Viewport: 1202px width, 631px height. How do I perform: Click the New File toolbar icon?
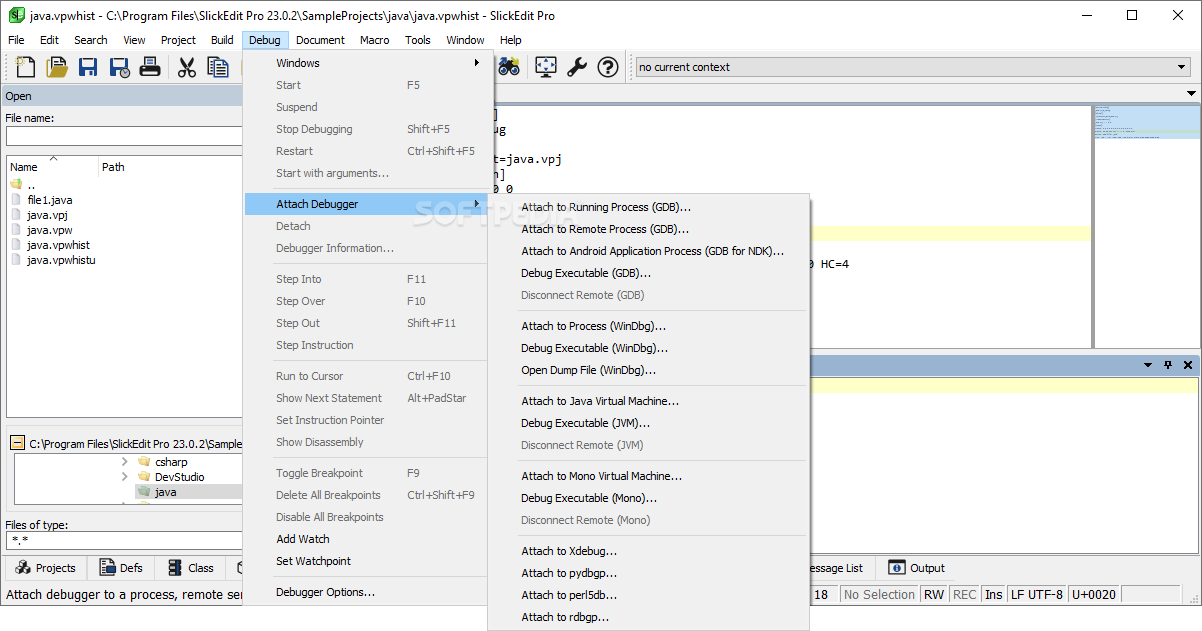coord(26,67)
